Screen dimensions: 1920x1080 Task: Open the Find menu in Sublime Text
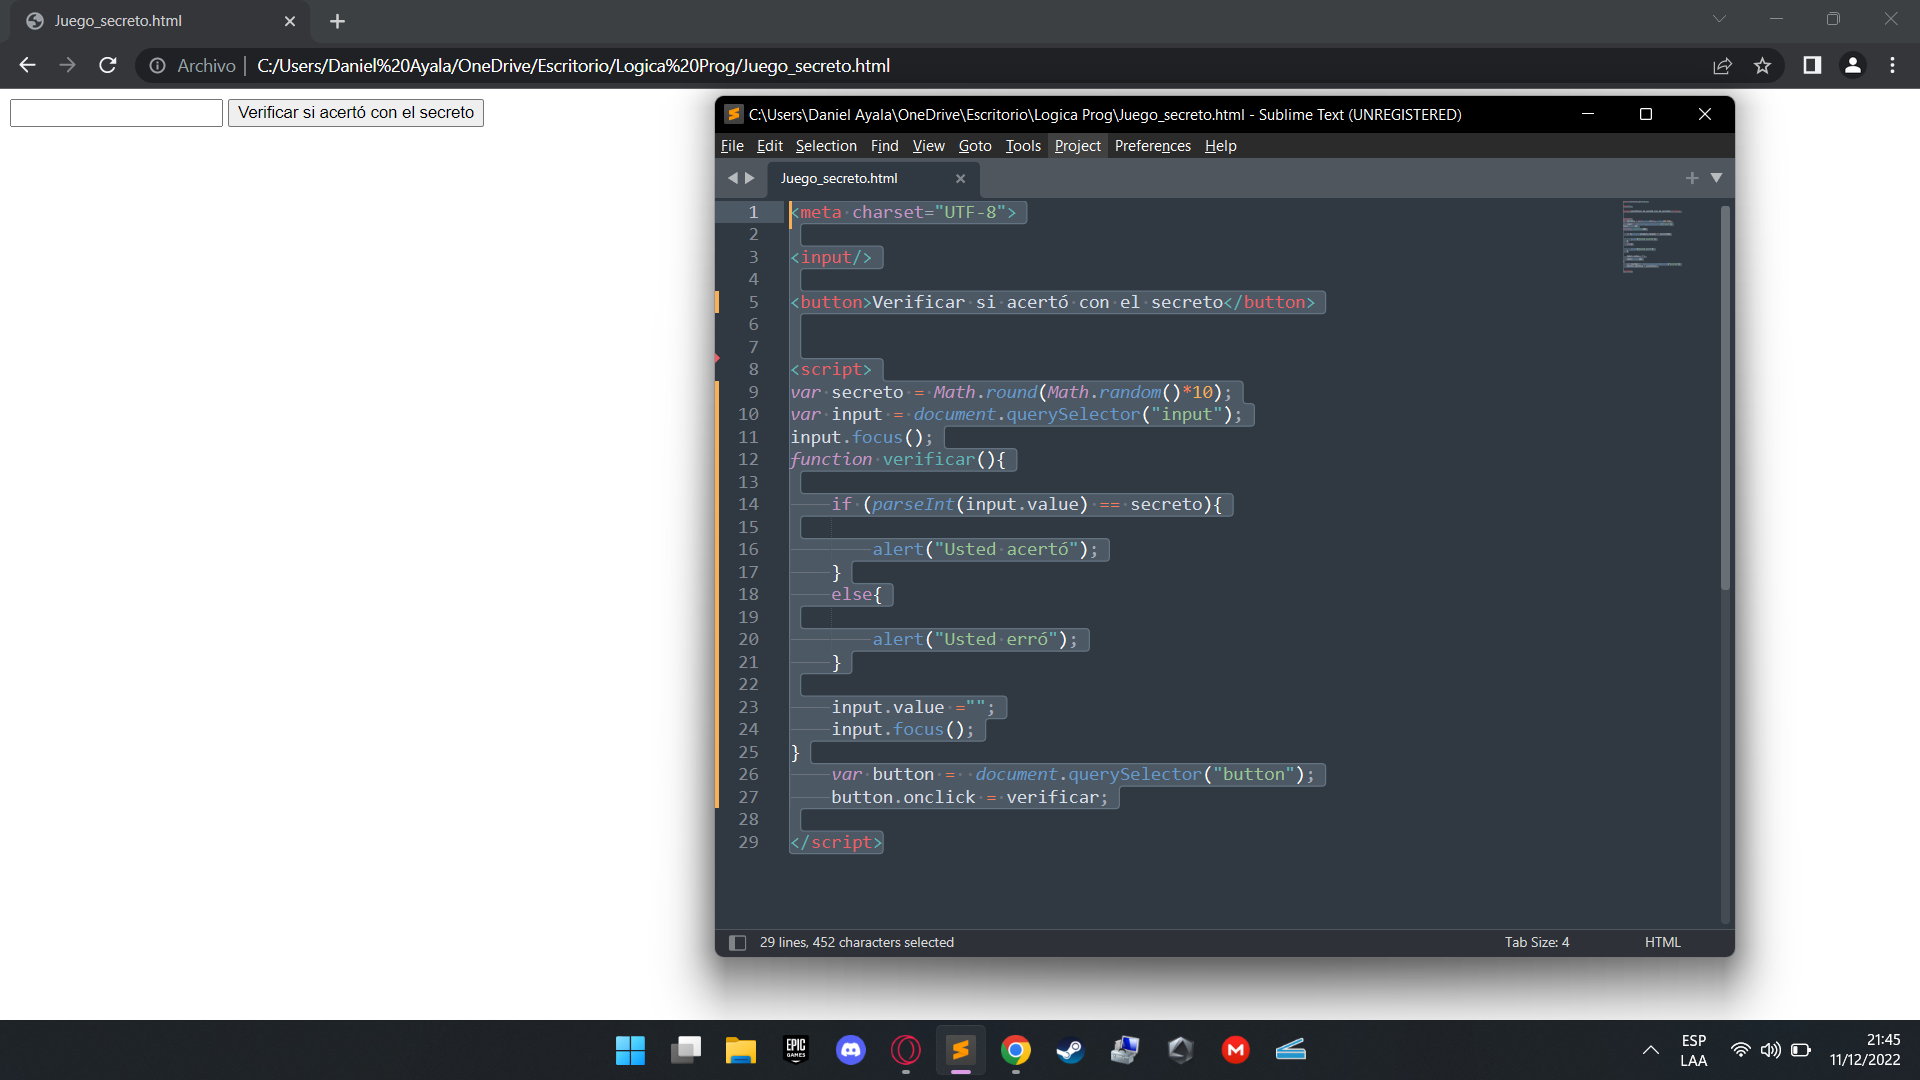(x=884, y=146)
